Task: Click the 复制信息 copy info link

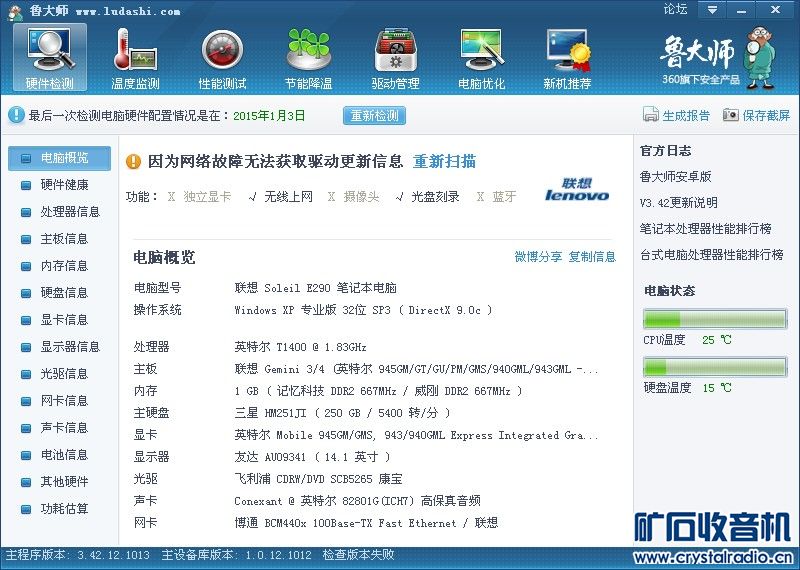Action: pyautogui.click(x=592, y=257)
